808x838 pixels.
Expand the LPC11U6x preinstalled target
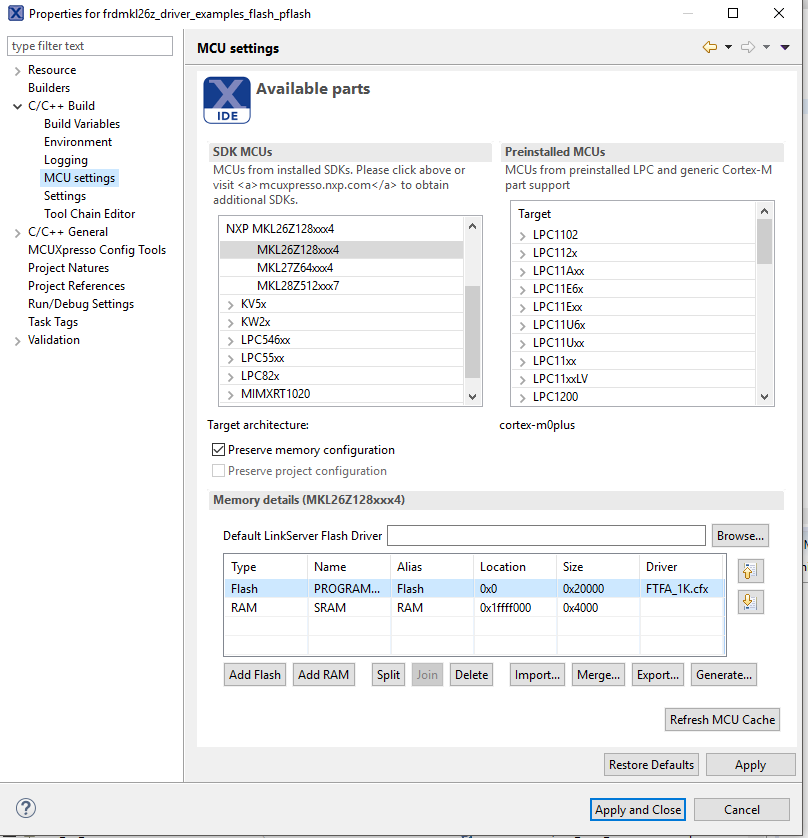523,325
